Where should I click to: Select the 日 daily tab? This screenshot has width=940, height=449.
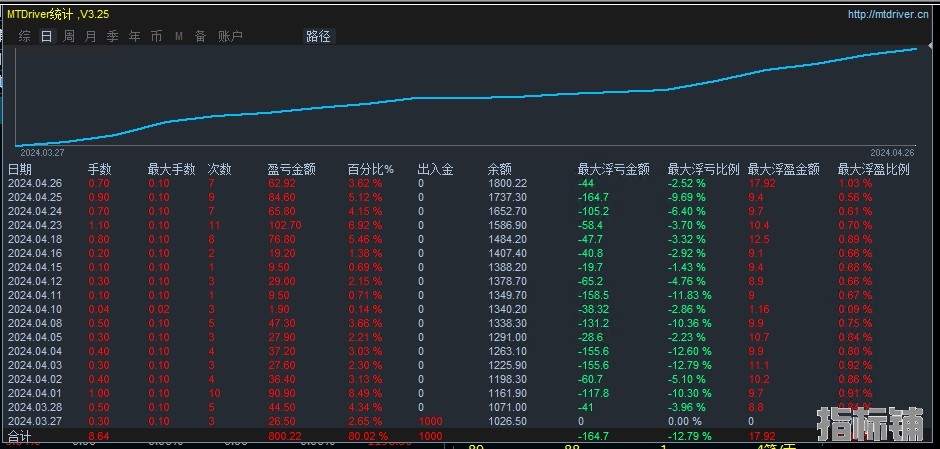tap(46, 37)
